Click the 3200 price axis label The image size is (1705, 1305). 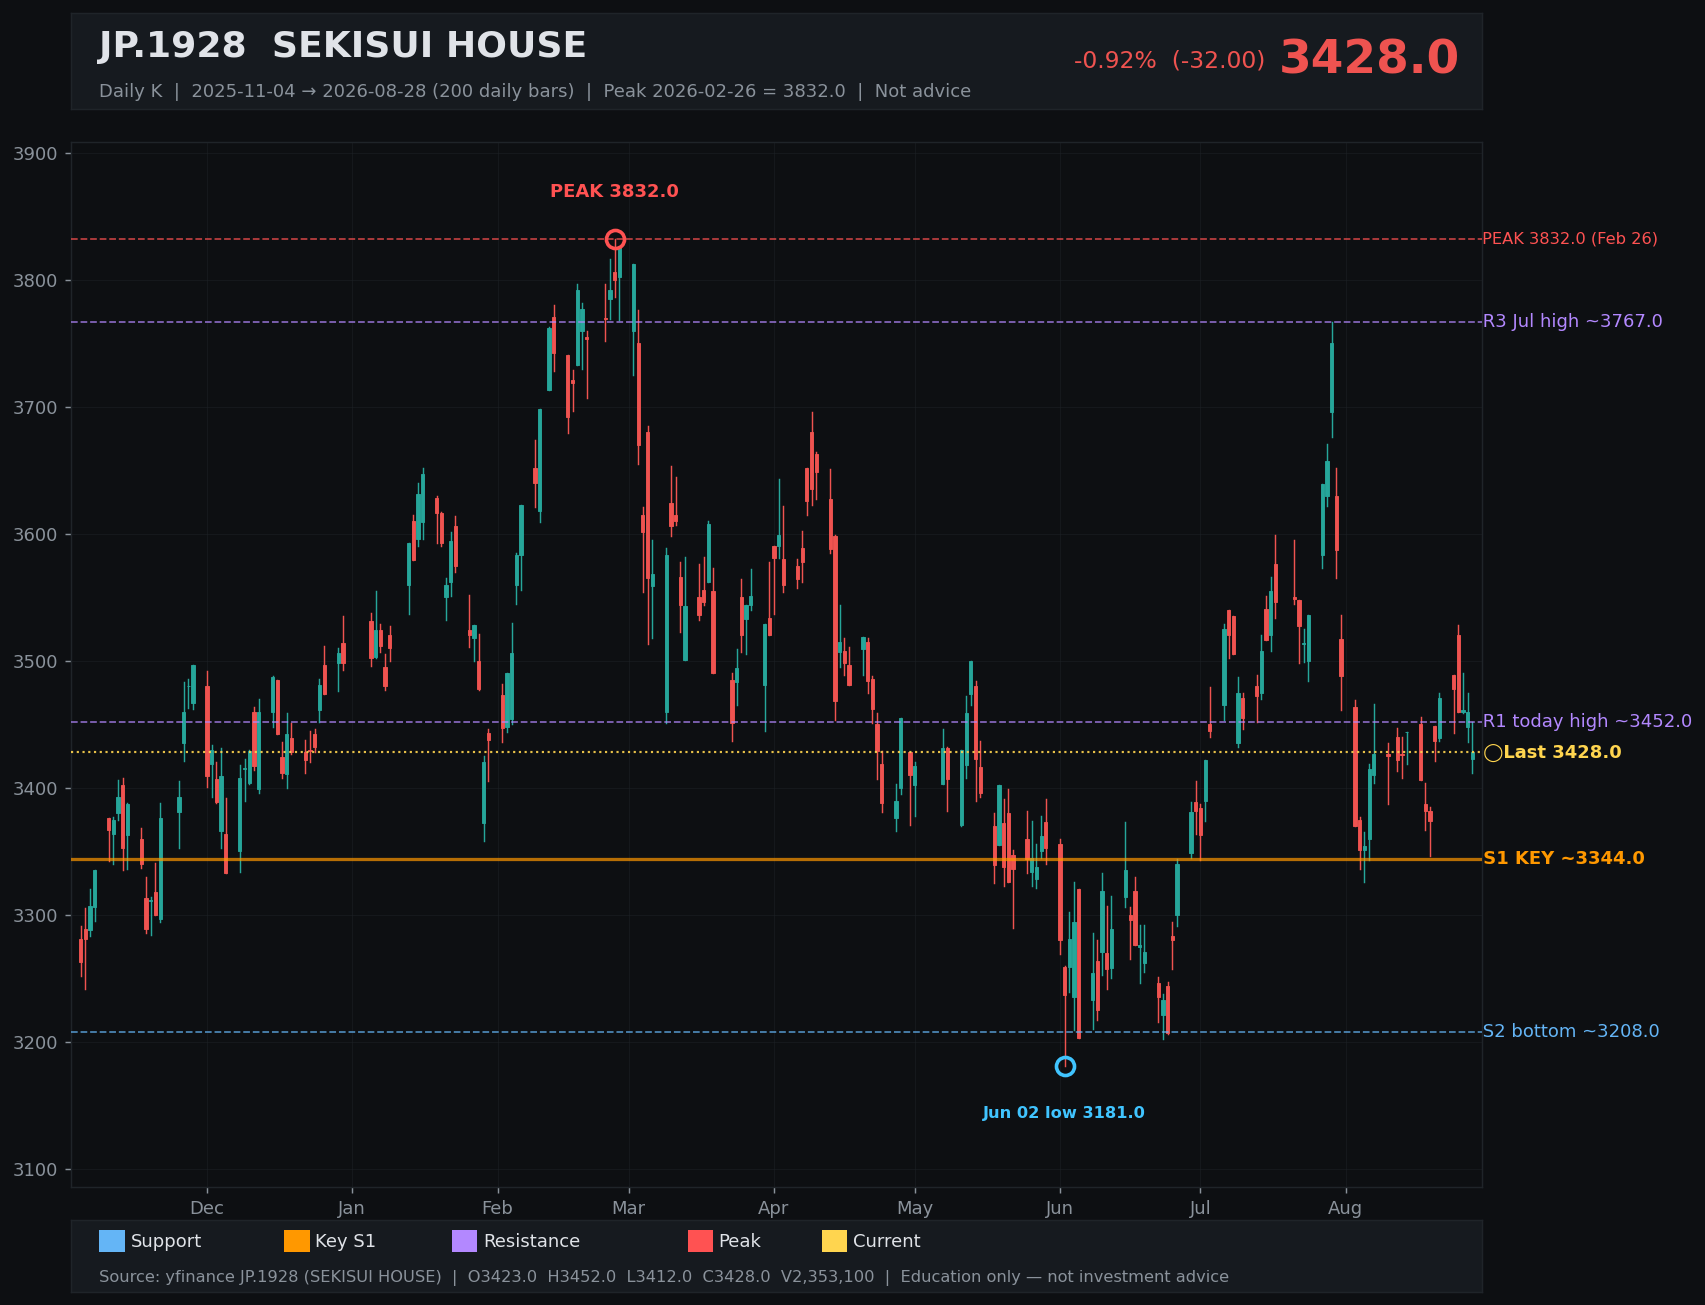point(36,1043)
